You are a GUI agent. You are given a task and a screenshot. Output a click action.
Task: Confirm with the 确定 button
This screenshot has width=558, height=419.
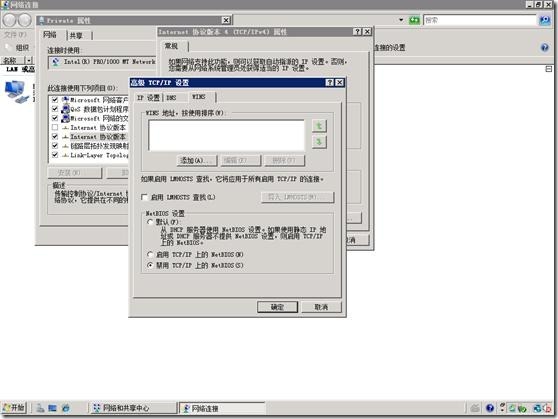[277, 307]
